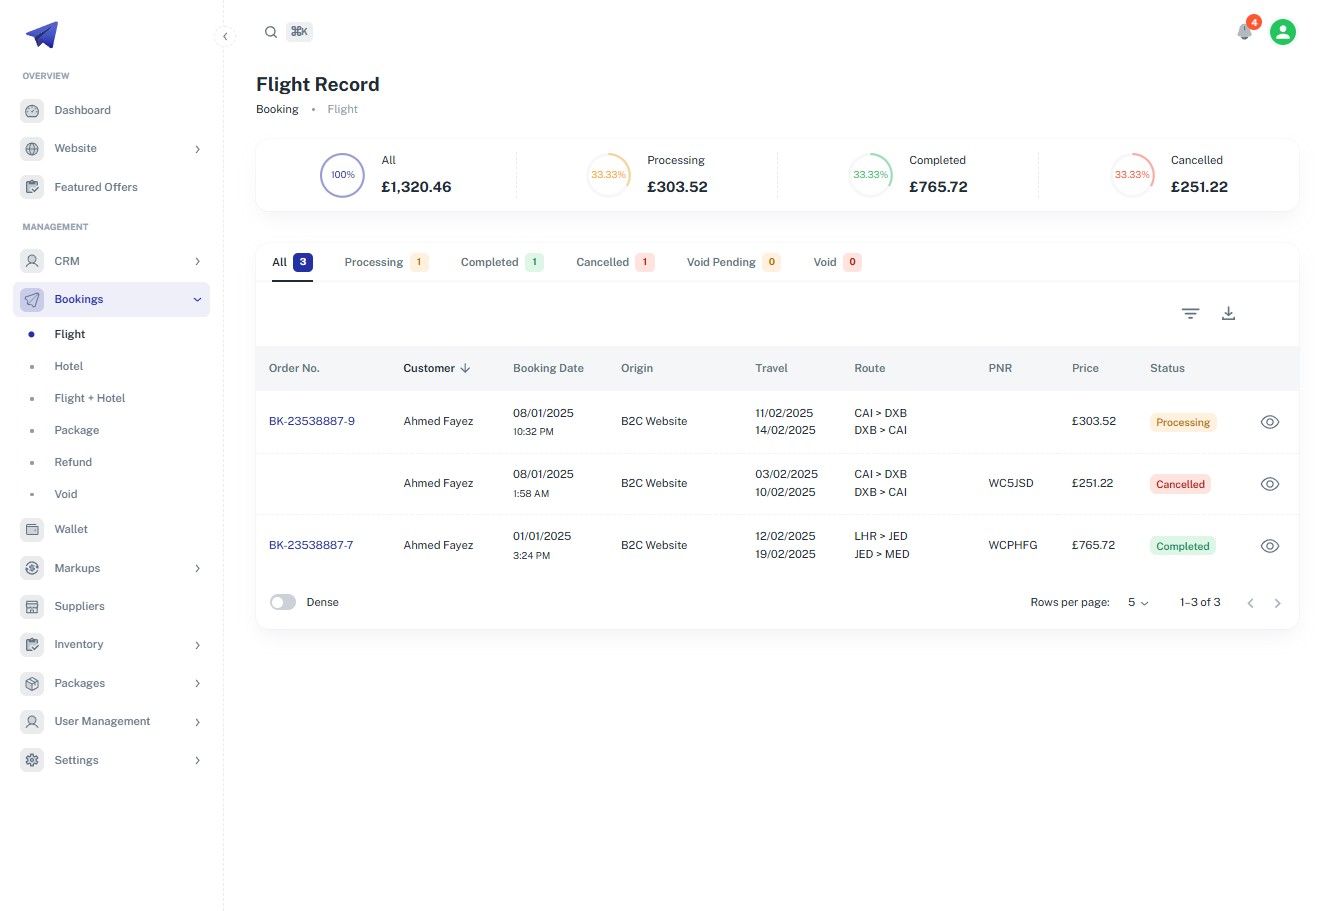Collapse the sidebar panel
This screenshot has height=911, width=1331.
pyautogui.click(x=225, y=36)
